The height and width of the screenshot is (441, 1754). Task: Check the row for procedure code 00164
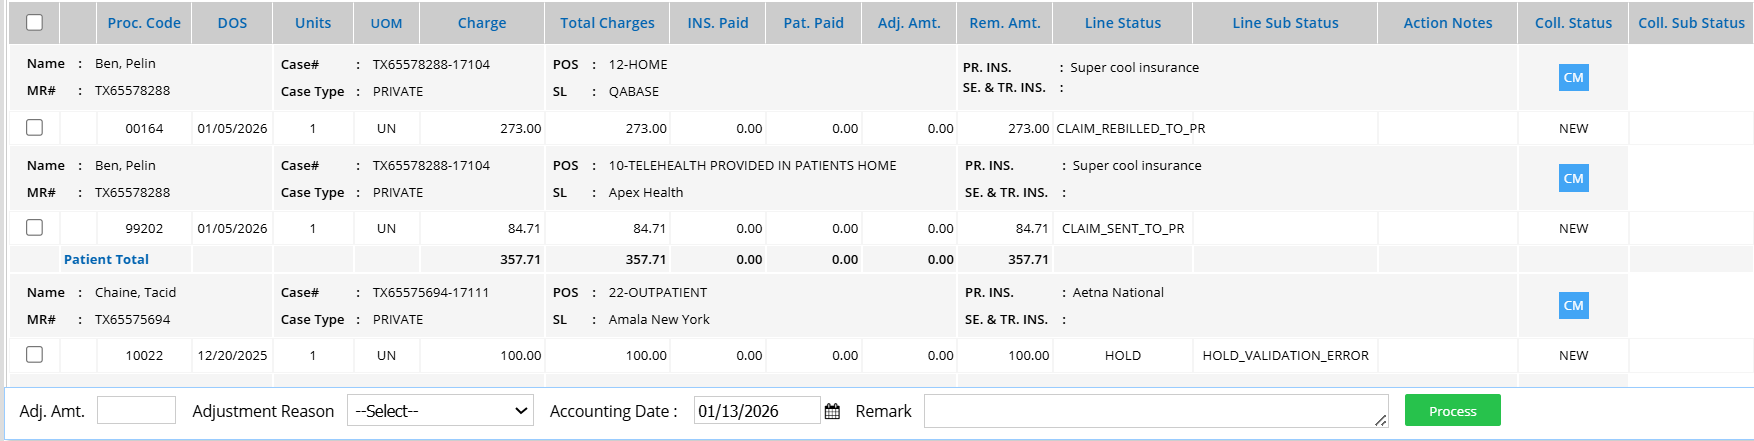click(34, 128)
